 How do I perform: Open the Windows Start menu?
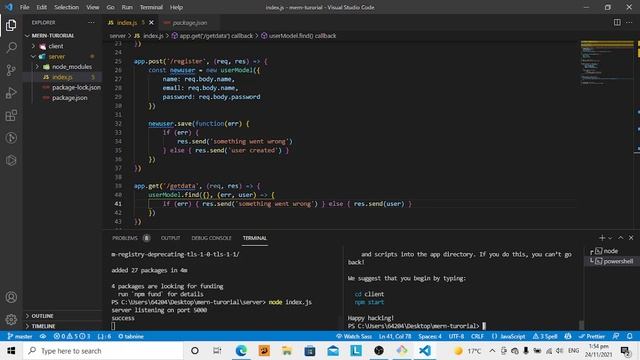pos(11,351)
